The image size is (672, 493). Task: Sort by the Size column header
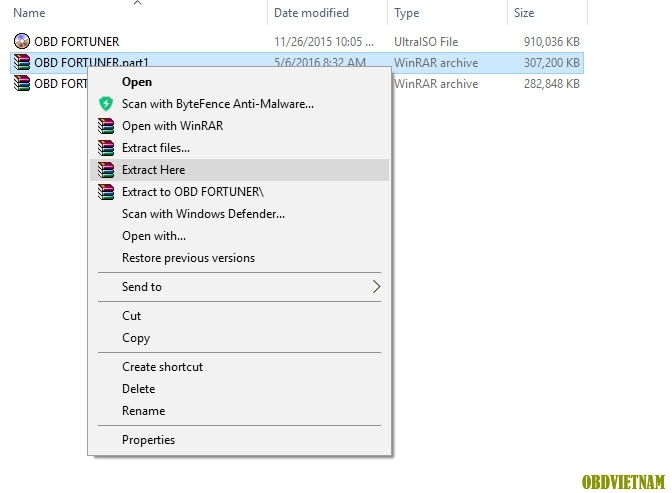(524, 12)
